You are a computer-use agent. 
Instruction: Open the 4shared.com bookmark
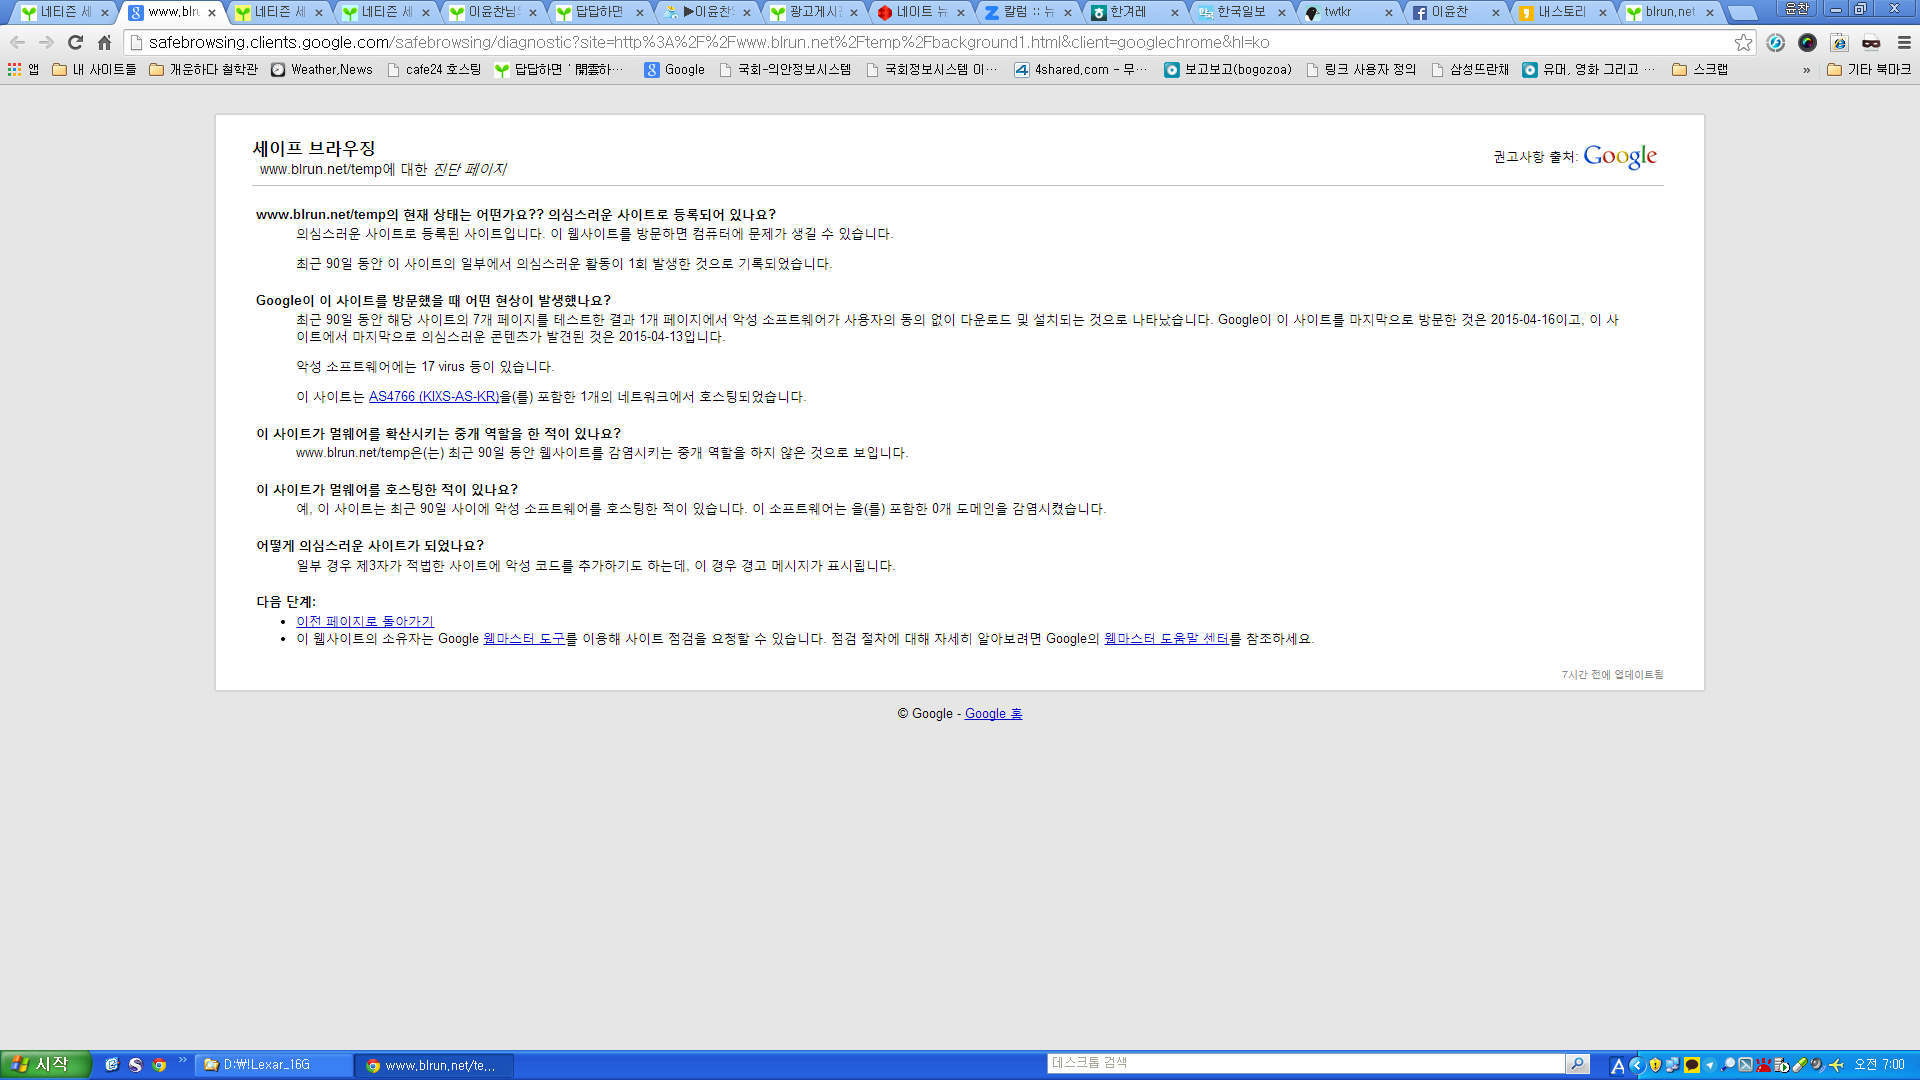pyautogui.click(x=1081, y=70)
